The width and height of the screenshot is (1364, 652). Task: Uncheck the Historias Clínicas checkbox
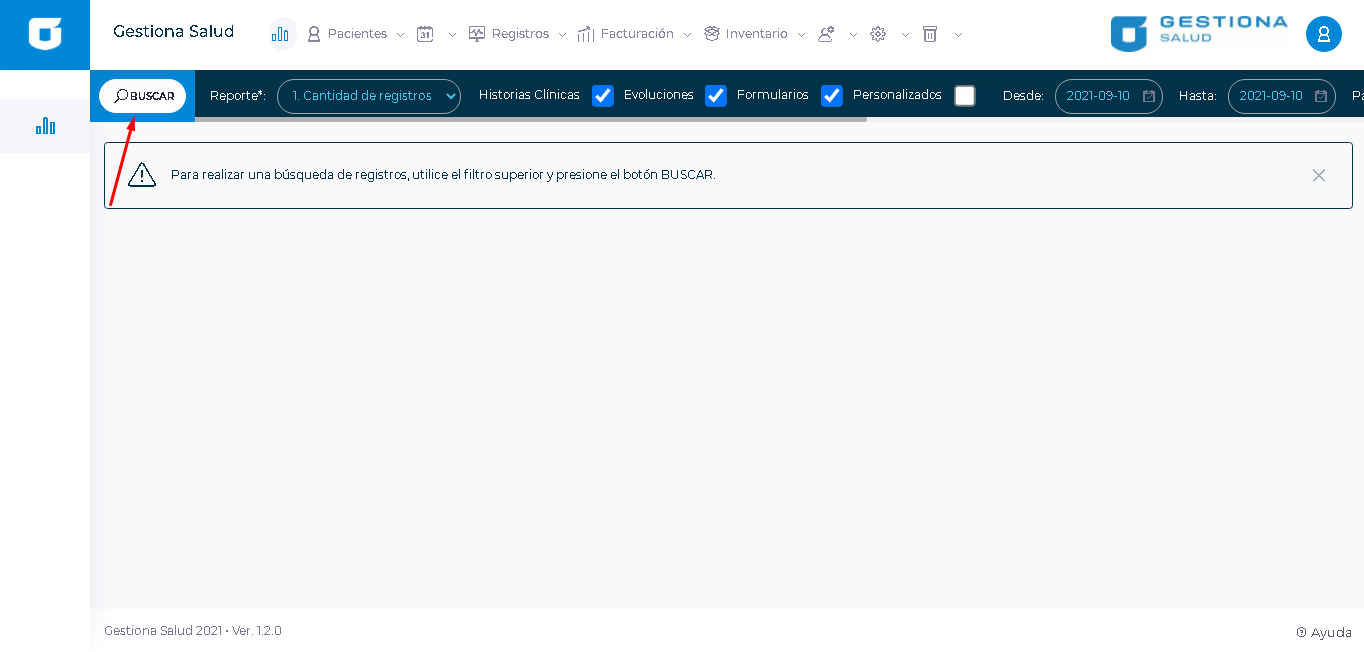pyautogui.click(x=602, y=96)
